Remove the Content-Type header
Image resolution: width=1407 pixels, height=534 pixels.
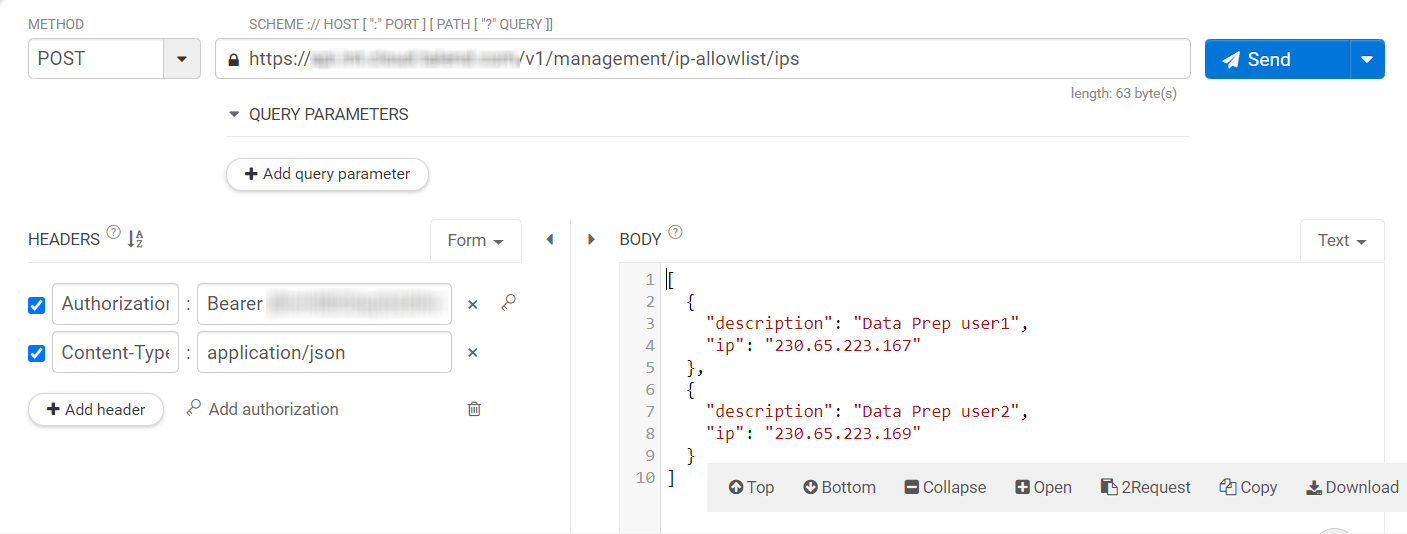click(x=473, y=352)
